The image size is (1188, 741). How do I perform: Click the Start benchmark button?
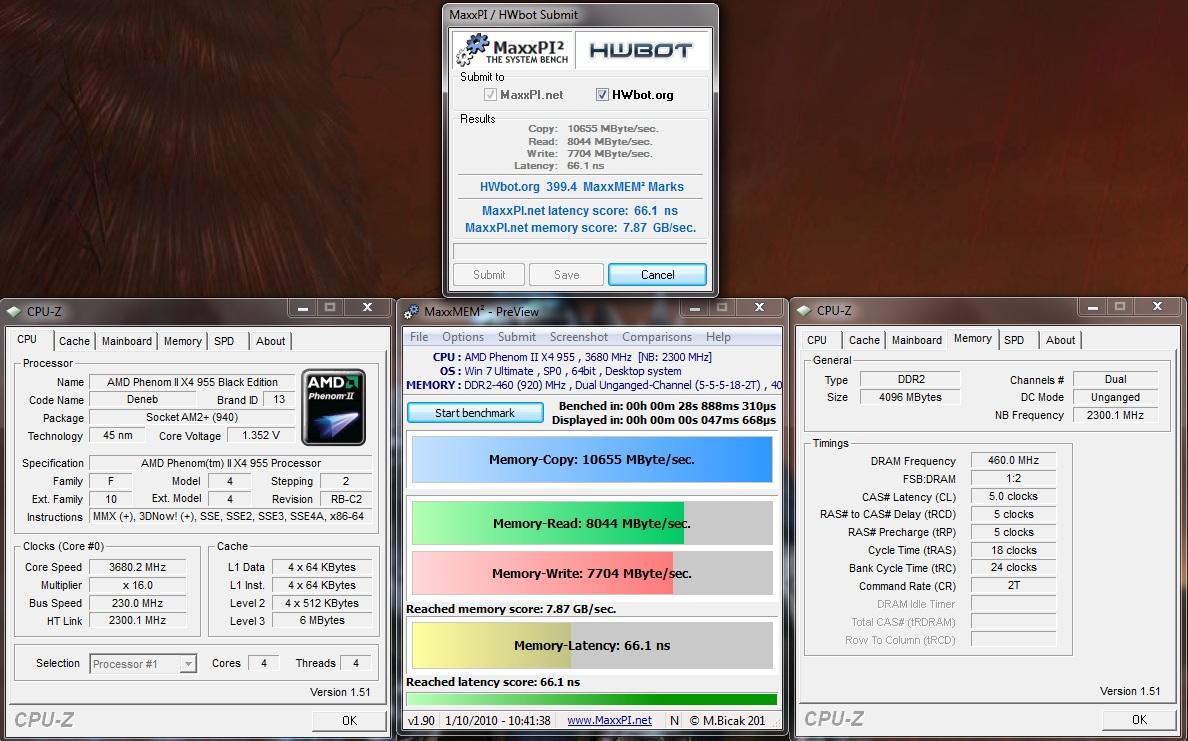[x=475, y=413]
